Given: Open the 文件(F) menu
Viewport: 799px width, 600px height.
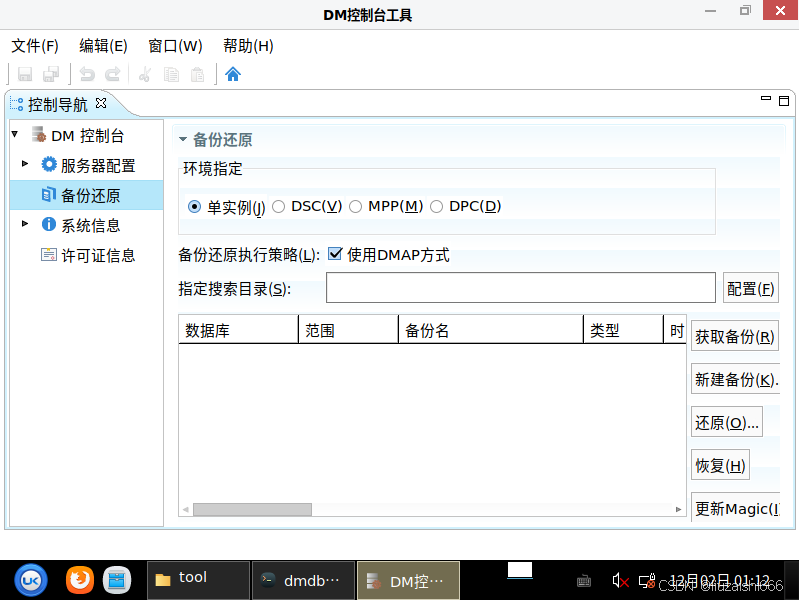Looking at the screenshot, I should (x=35, y=46).
